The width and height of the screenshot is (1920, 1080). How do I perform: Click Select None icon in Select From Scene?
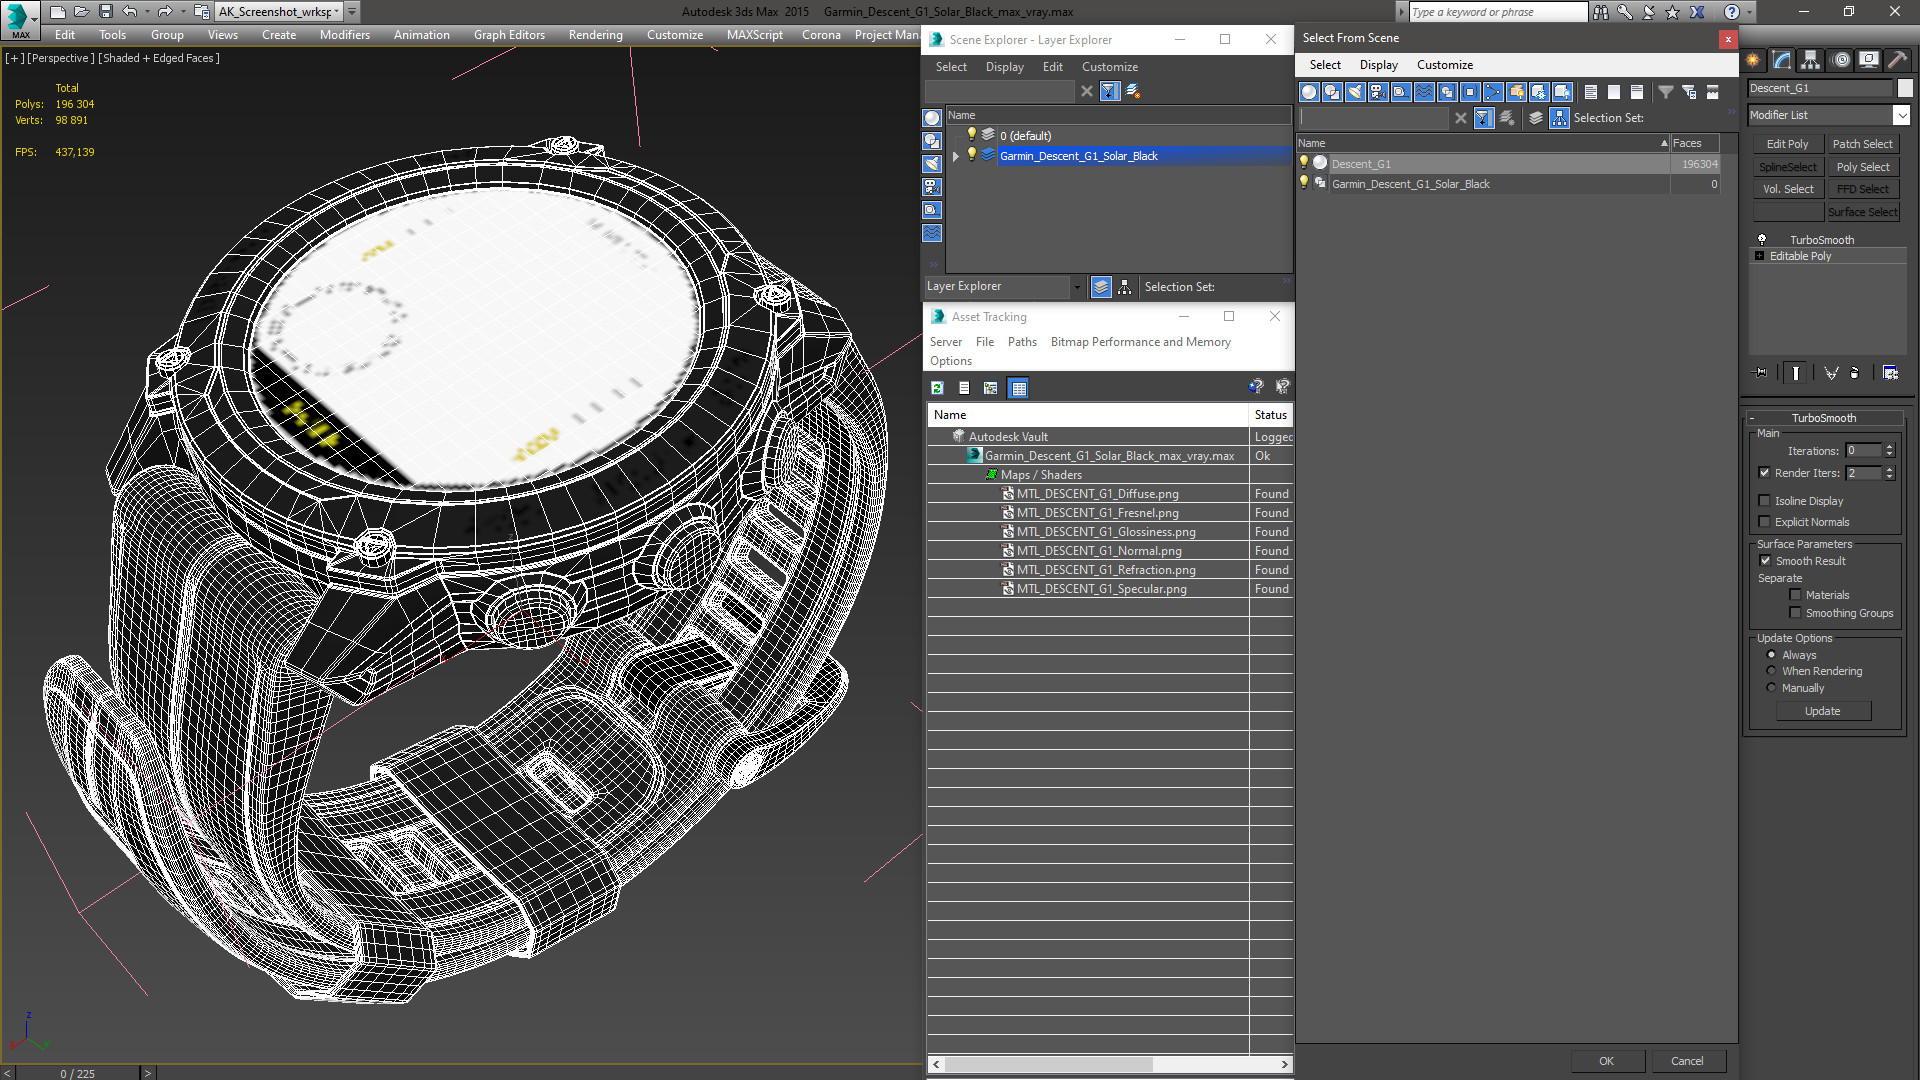coord(1614,92)
